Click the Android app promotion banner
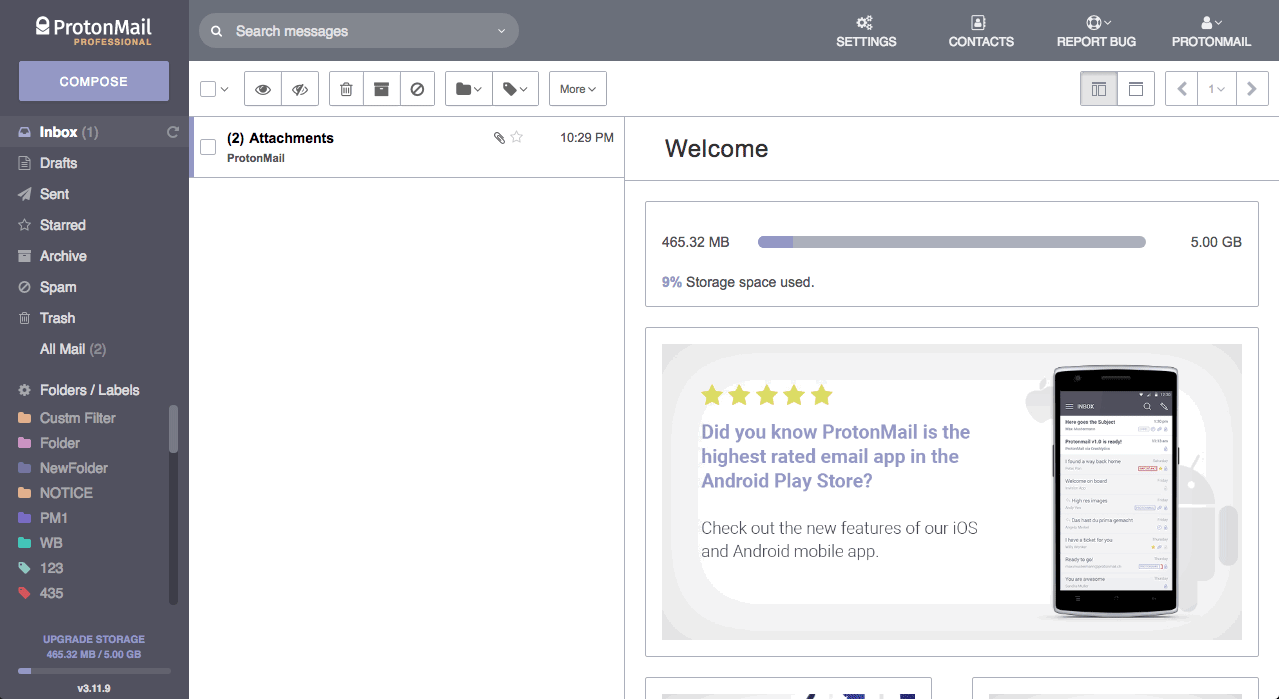The width and height of the screenshot is (1279, 699). (952, 492)
